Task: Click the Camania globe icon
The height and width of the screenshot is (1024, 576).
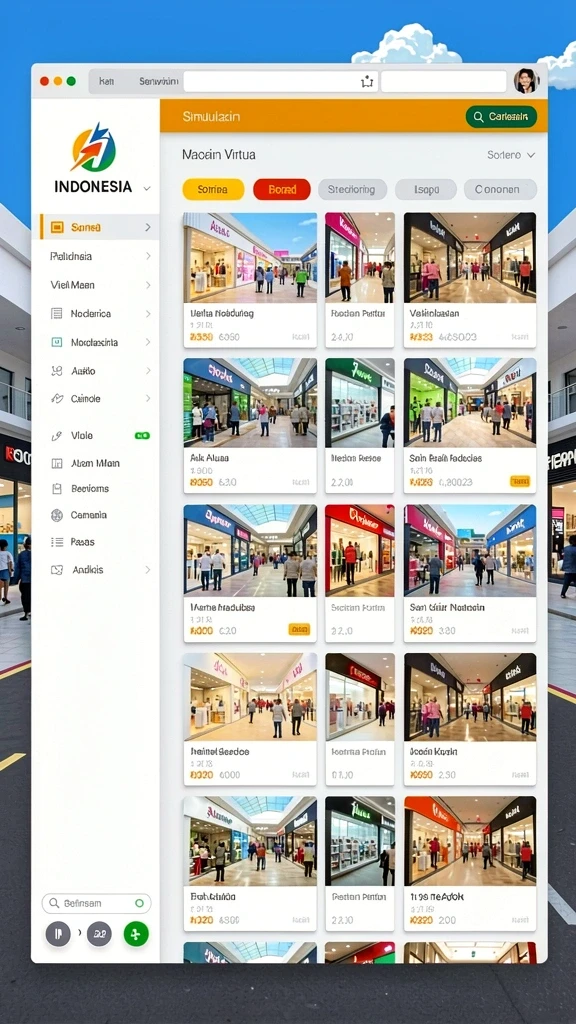Action: coord(57,515)
